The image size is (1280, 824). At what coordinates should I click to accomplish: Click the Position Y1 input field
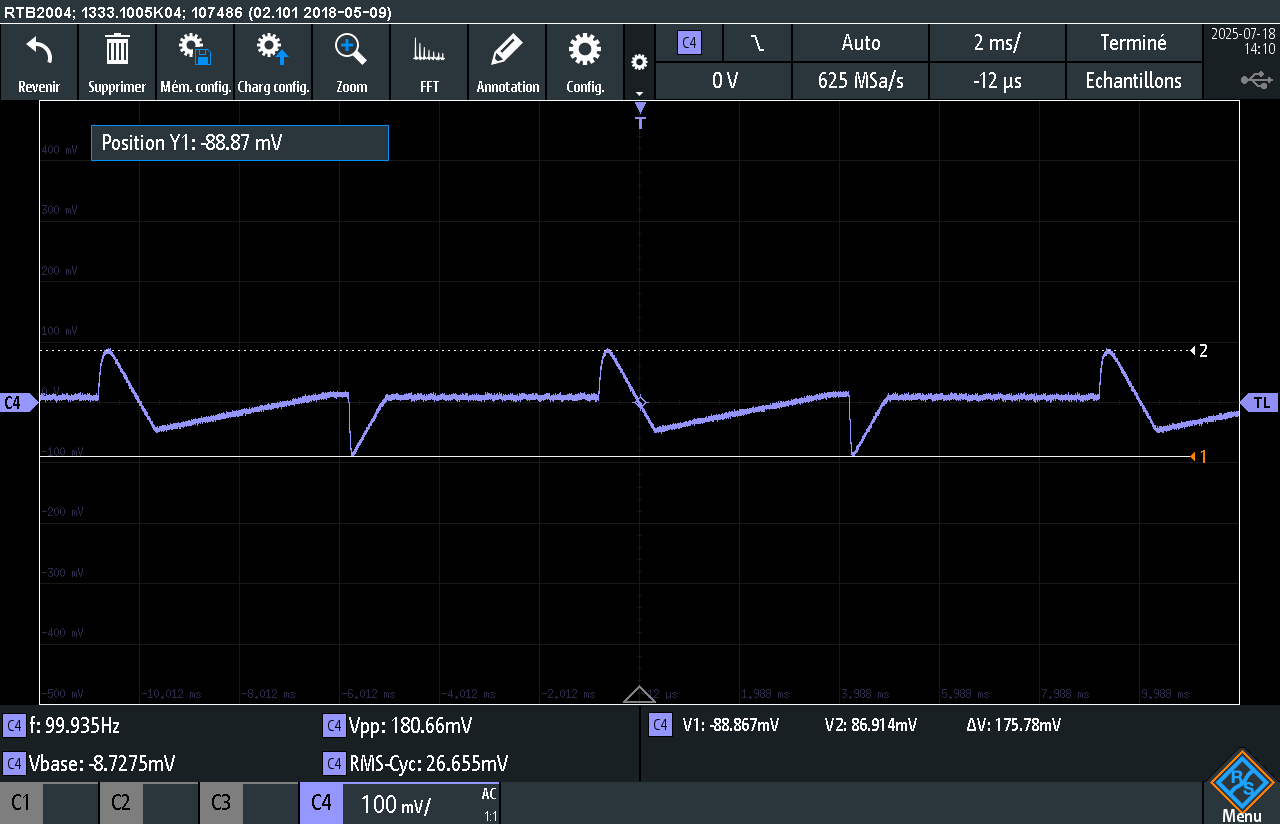(x=239, y=143)
